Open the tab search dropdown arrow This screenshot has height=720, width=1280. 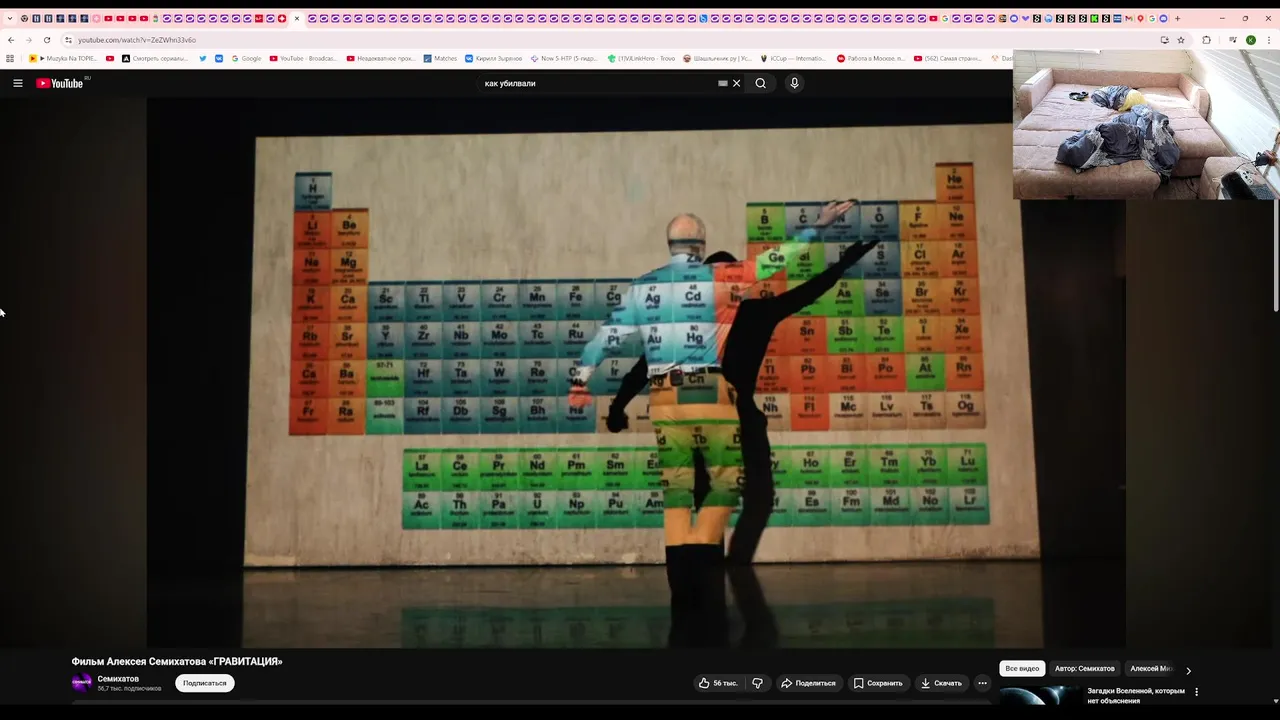point(10,18)
